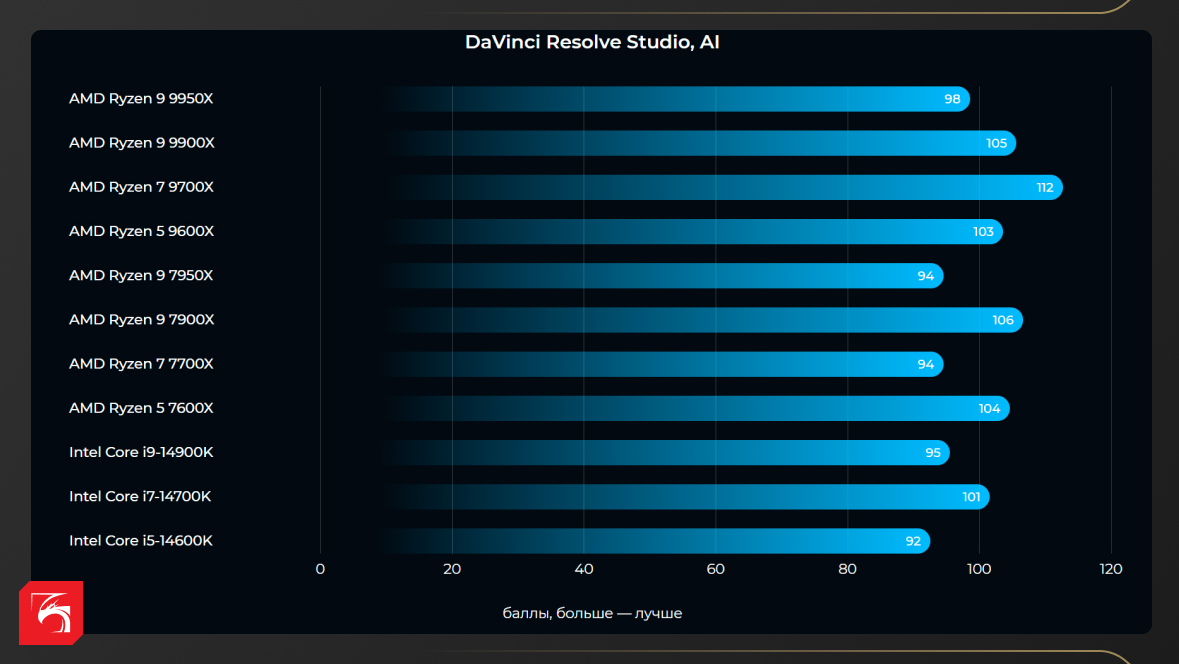Click the axis tick label 100
The height and width of the screenshot is (664, 1179).
[979, 569]
